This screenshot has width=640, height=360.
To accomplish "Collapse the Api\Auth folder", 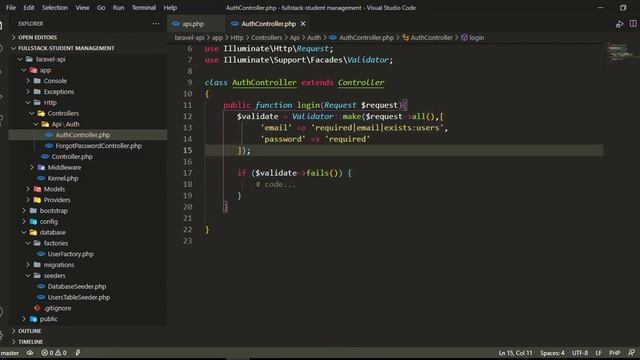I will pyautogui.click(x=65, y=124).
